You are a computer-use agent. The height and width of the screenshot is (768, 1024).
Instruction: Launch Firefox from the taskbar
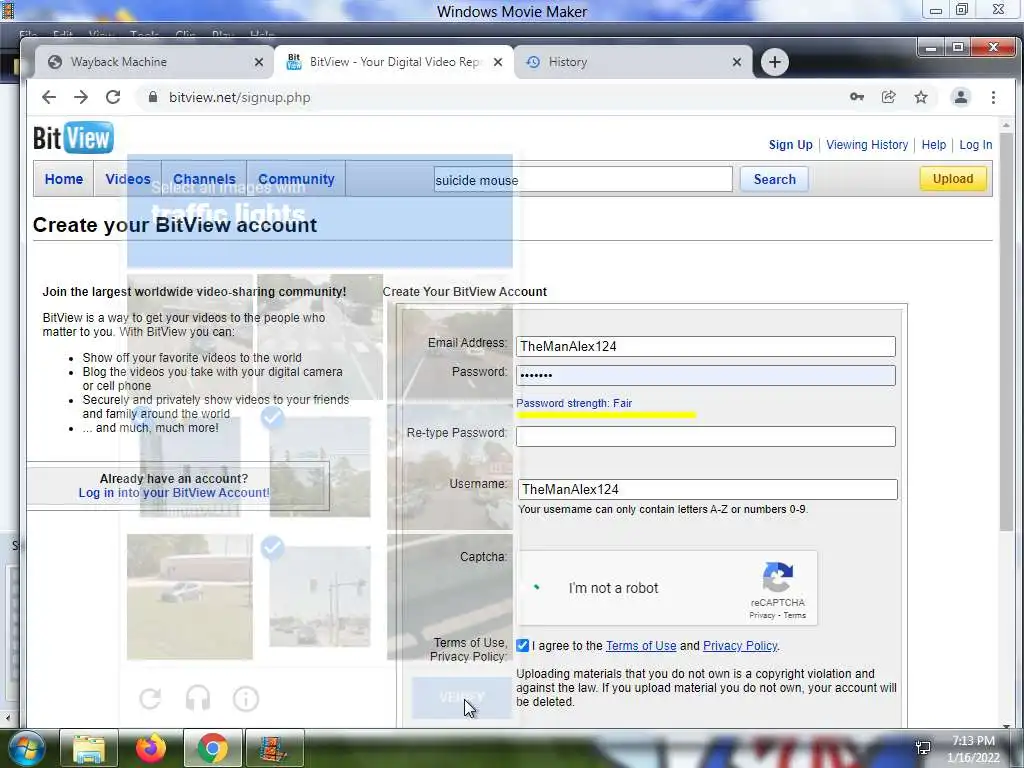coord(151,748)
